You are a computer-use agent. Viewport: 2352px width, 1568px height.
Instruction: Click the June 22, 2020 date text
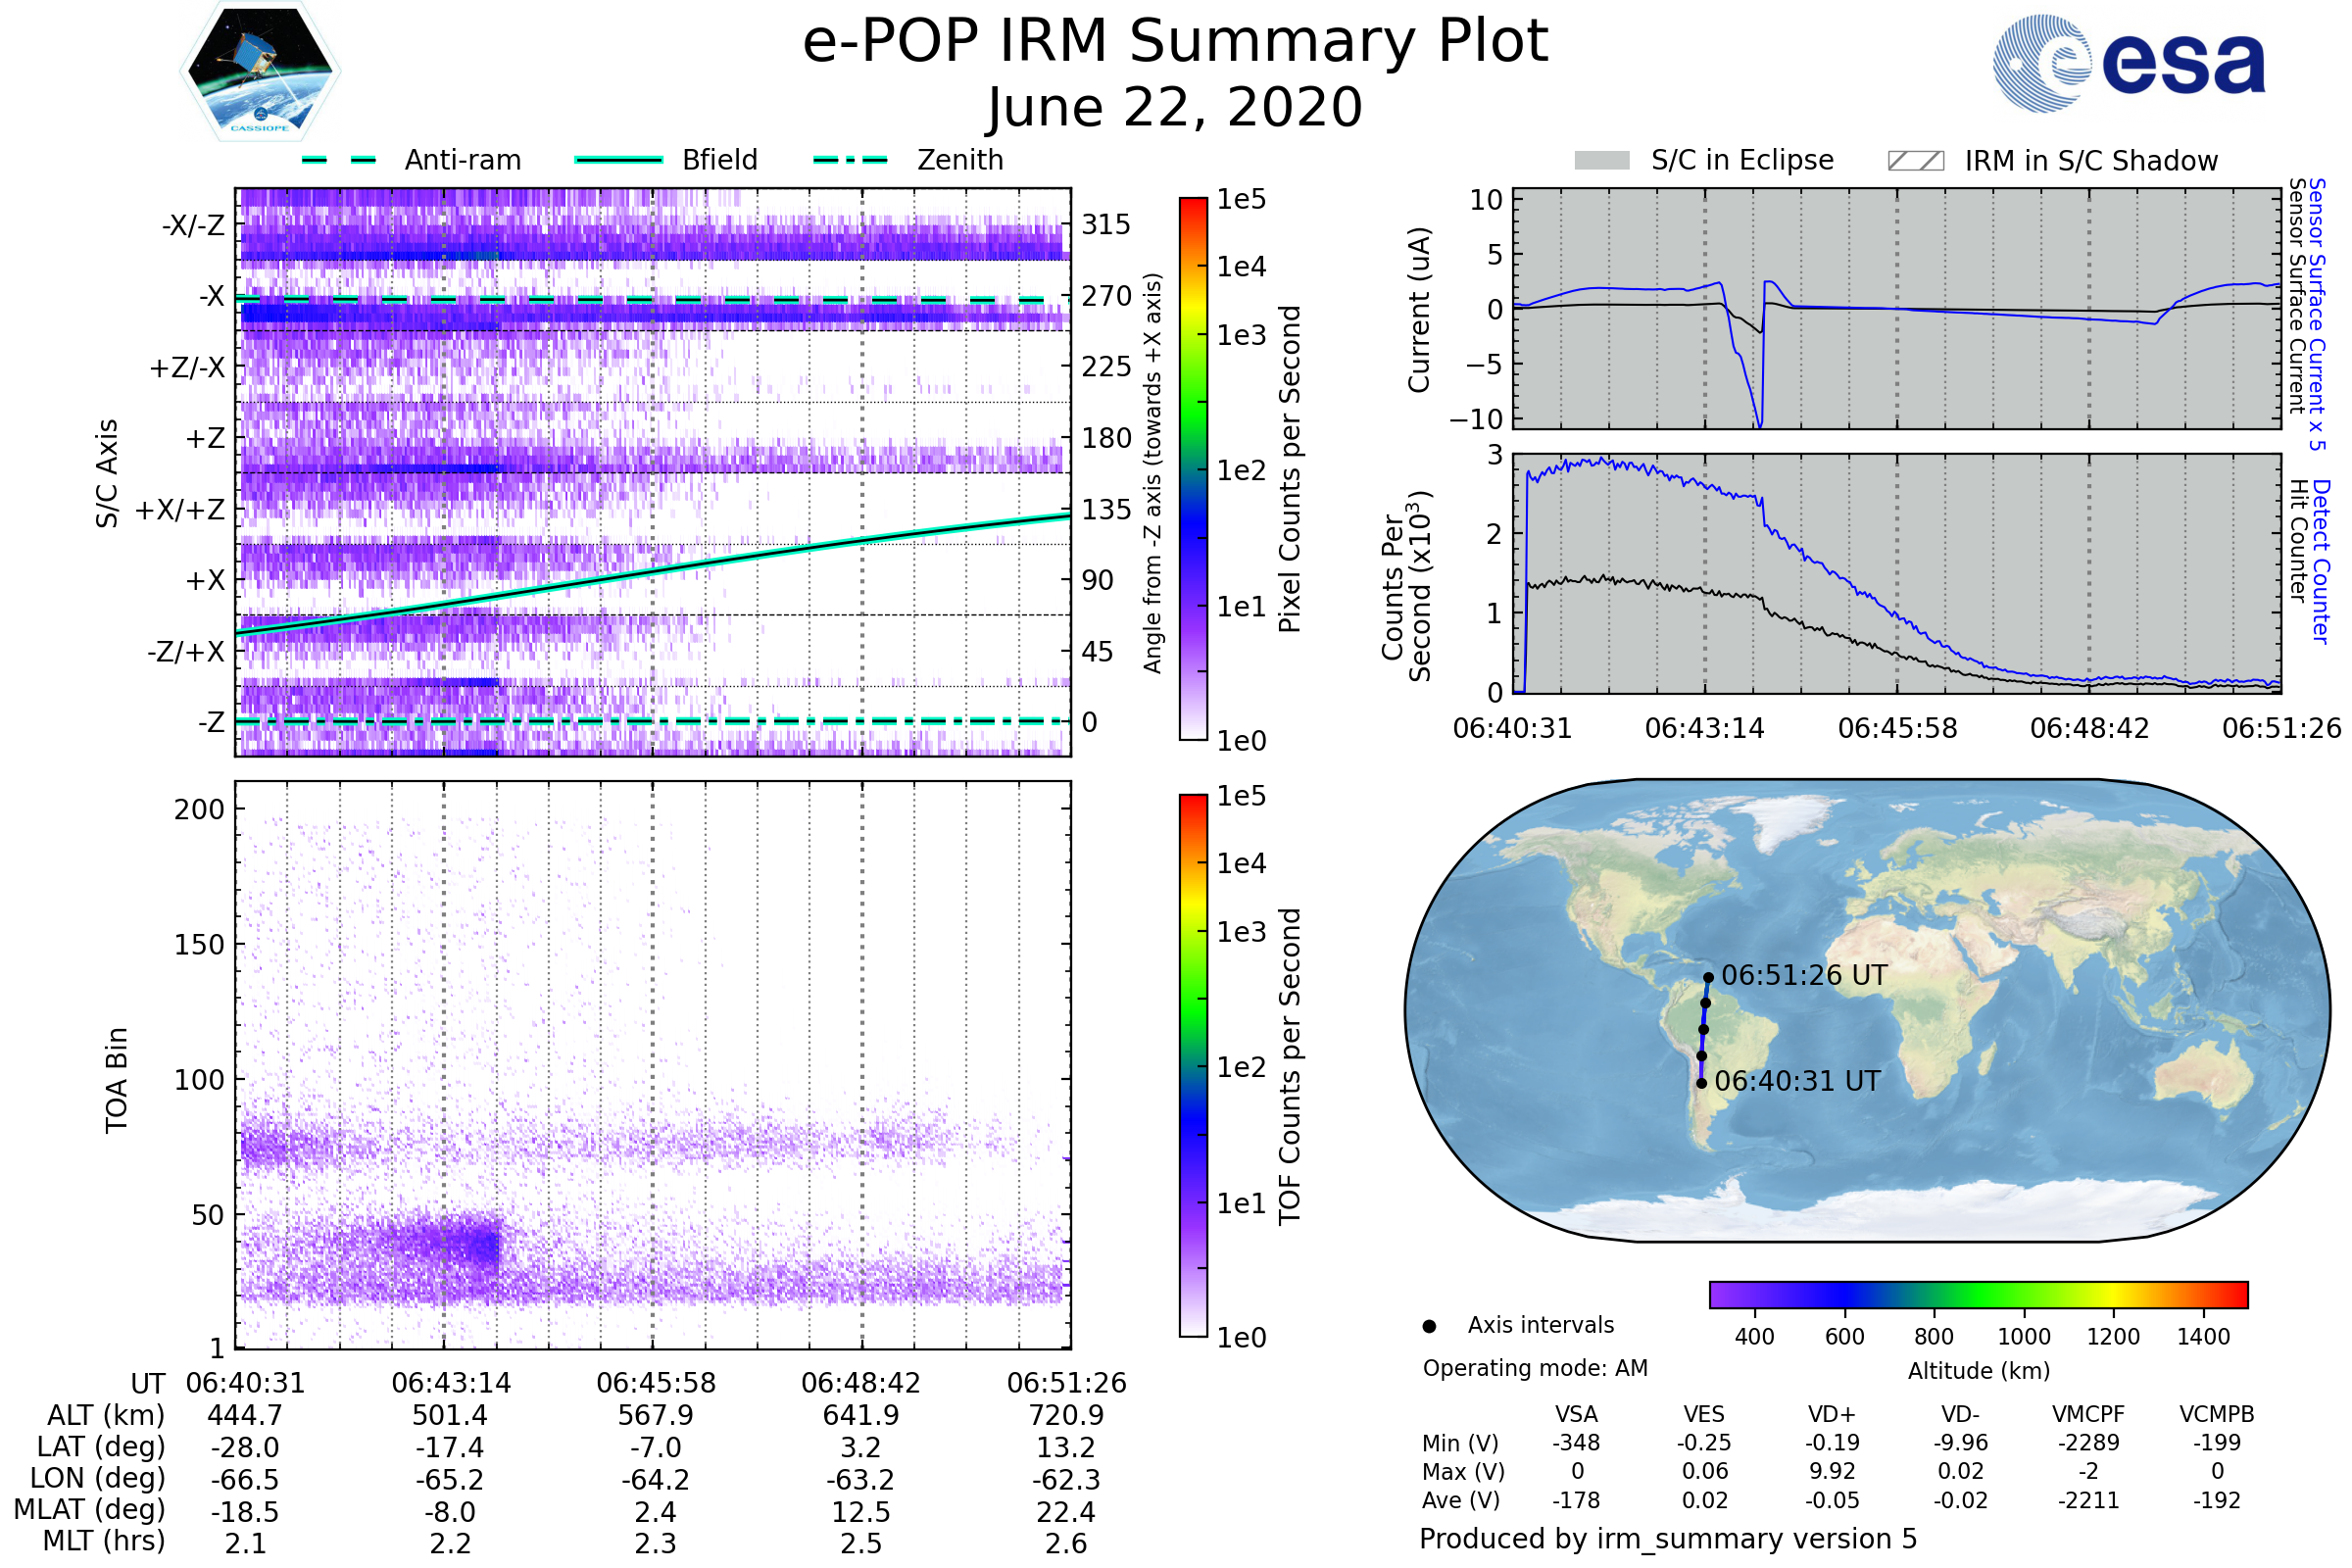(x=1175, y=107)
